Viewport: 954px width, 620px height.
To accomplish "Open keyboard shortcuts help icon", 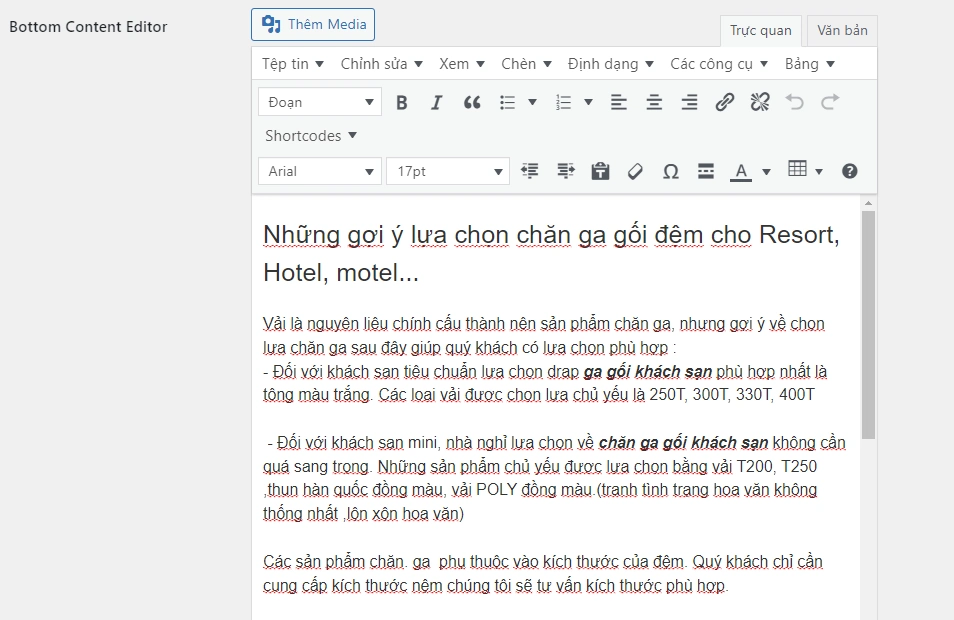I will [850, 171].
